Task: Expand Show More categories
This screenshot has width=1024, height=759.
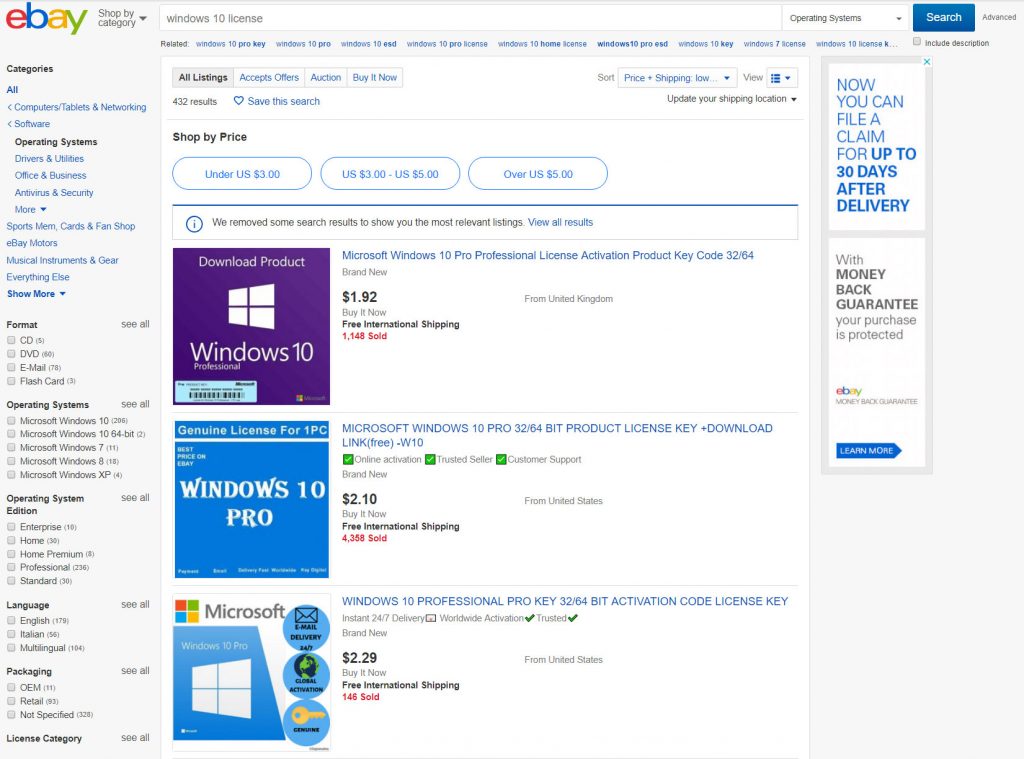Action: click(36, 294)
